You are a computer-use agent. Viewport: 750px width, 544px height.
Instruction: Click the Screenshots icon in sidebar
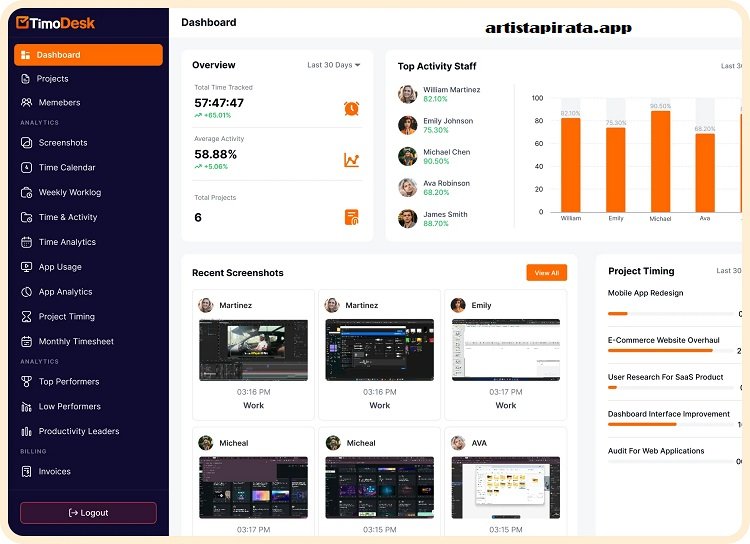pyautogui.click(x=26, y=143)
